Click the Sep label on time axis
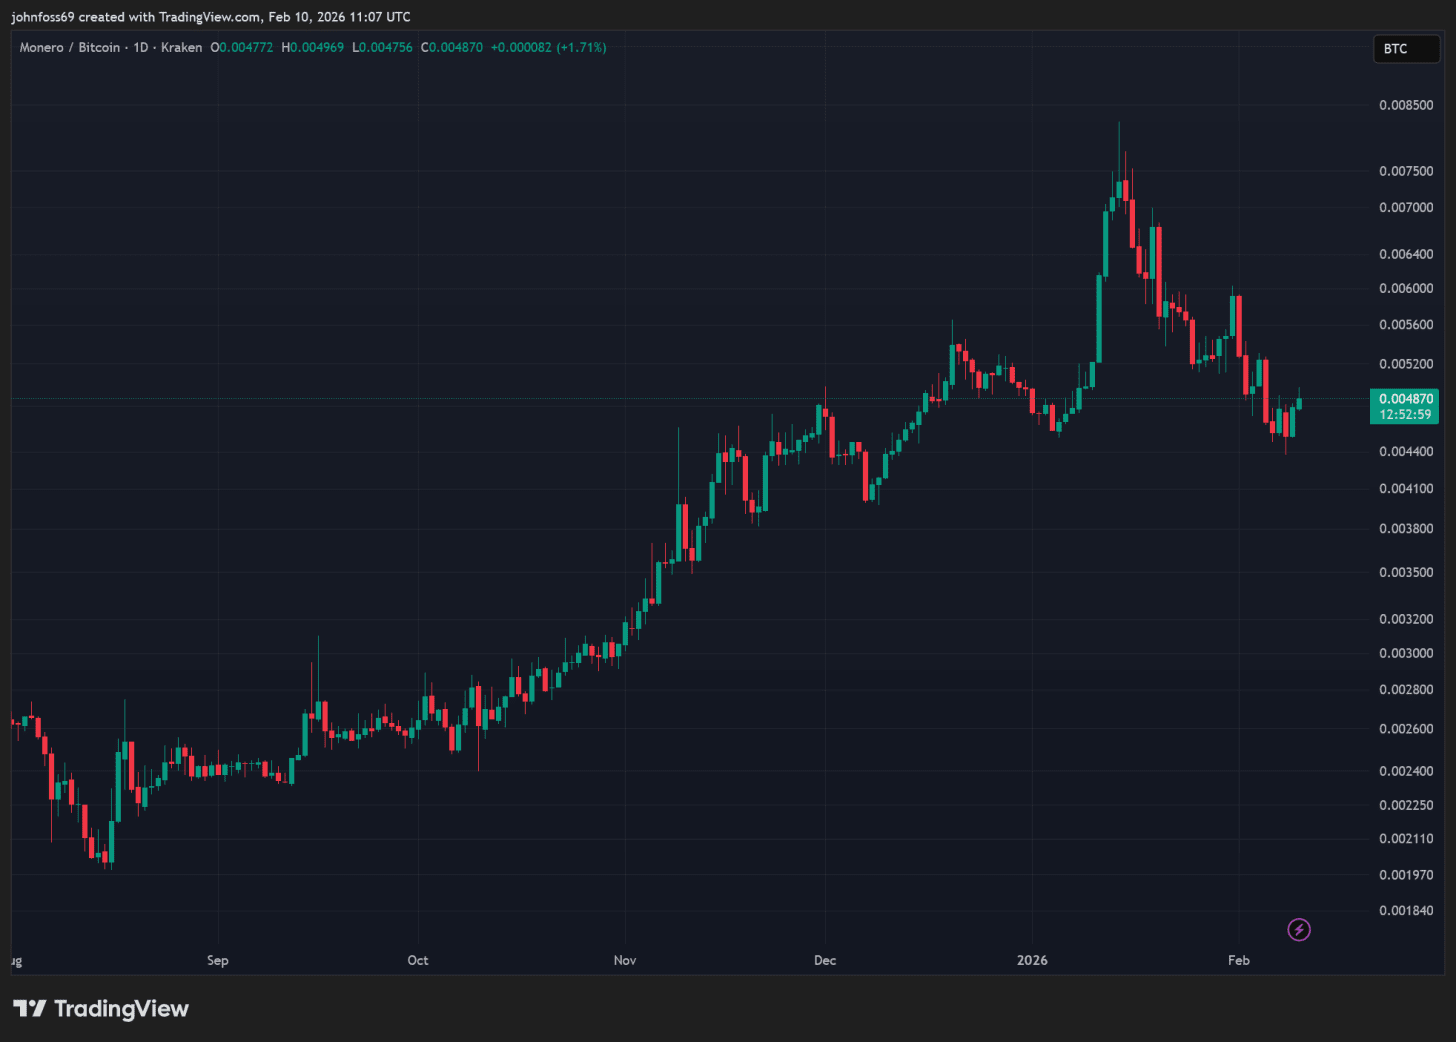 (x=218, y=960)
